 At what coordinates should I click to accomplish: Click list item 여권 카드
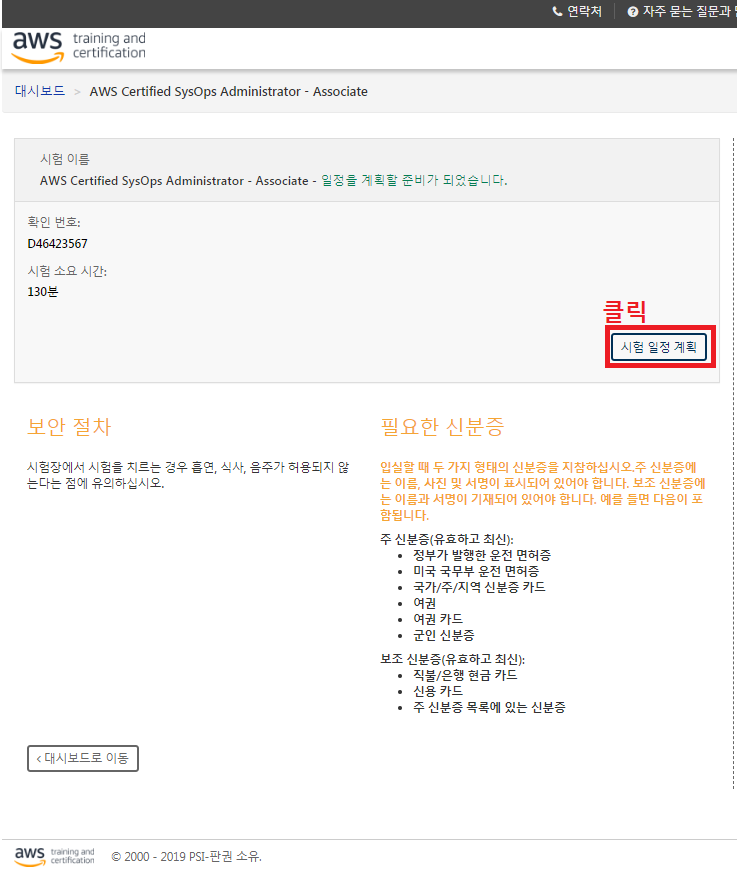[437, 619]
